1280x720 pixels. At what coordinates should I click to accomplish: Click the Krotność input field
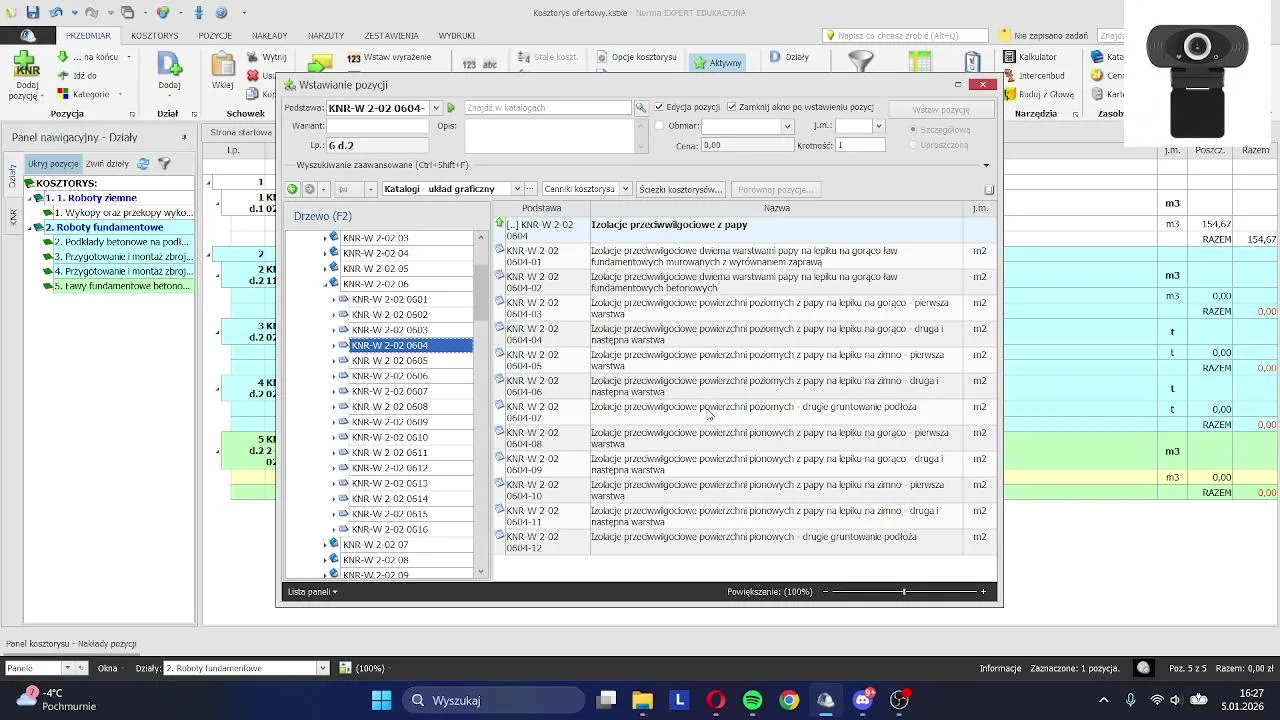860,145
